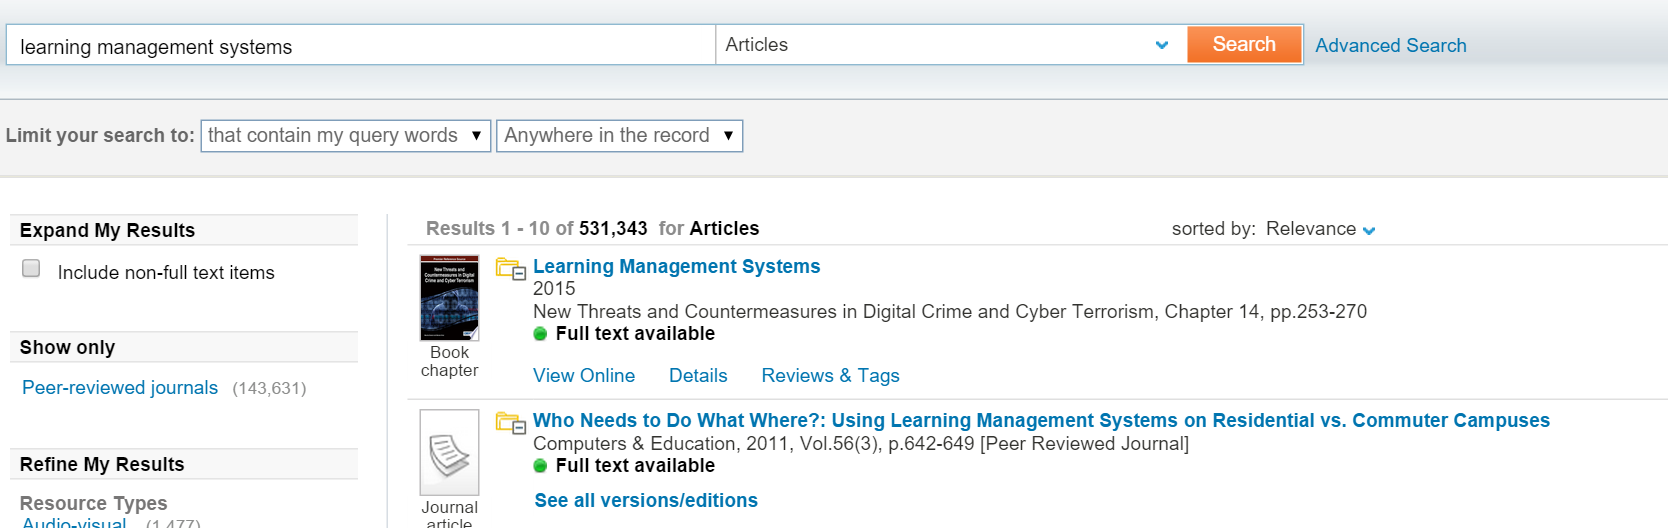
Task: Toggle Include non-full text items checkbox
Action: click(32, 269)
